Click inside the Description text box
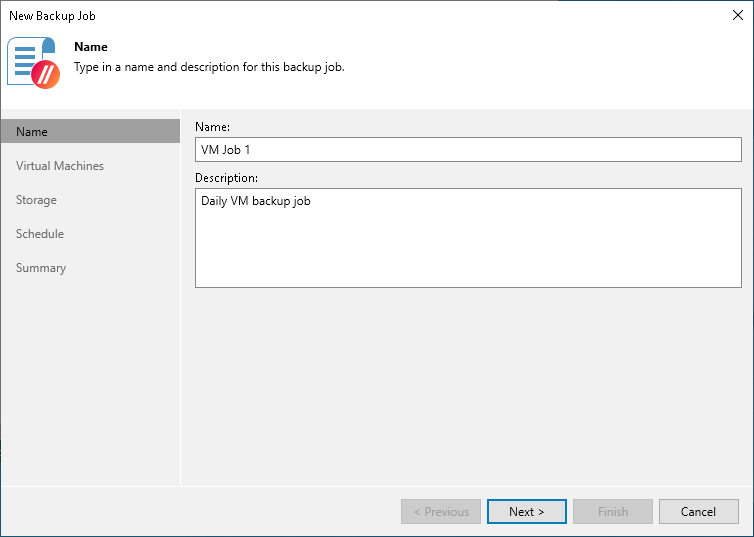 (x=468, y=238)
